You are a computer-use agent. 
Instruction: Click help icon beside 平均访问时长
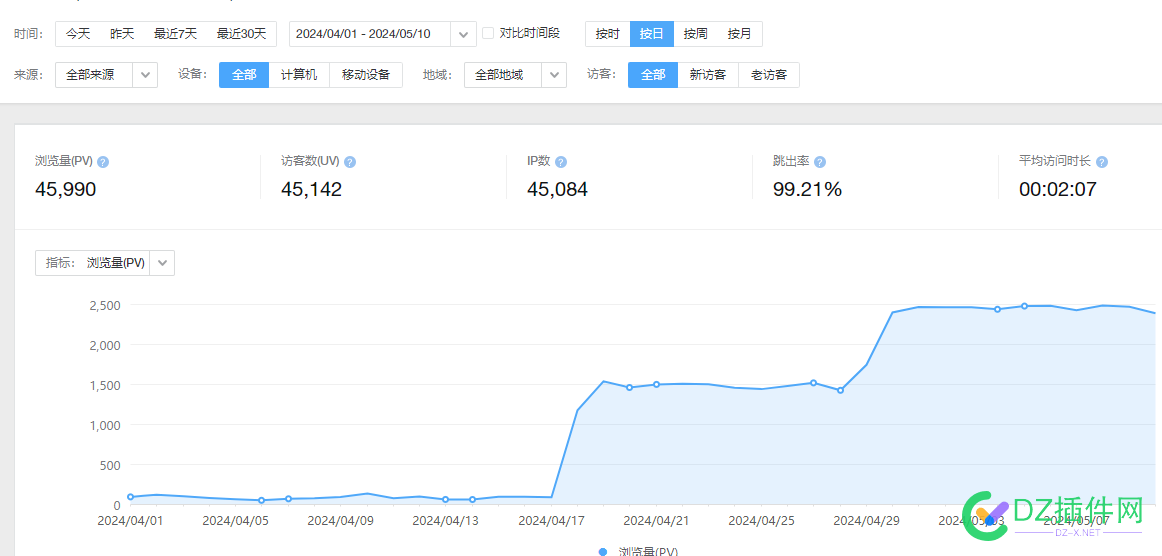1102,162
